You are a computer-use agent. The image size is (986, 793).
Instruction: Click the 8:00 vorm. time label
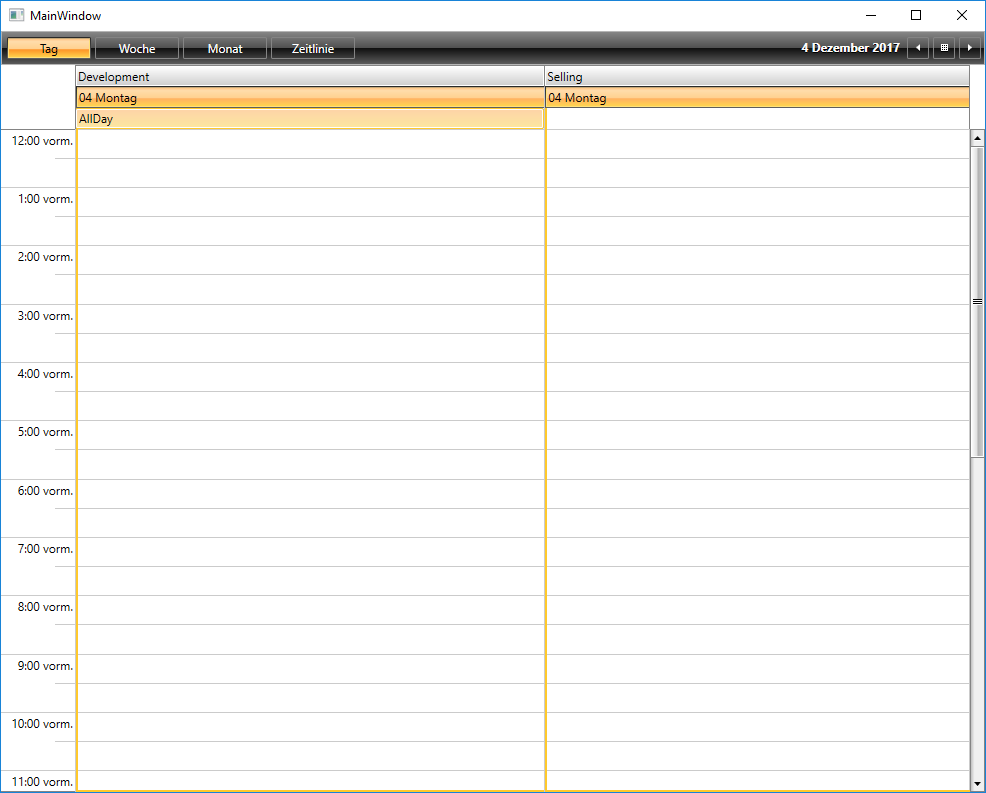pyautogui.click(x=45, y=607)
